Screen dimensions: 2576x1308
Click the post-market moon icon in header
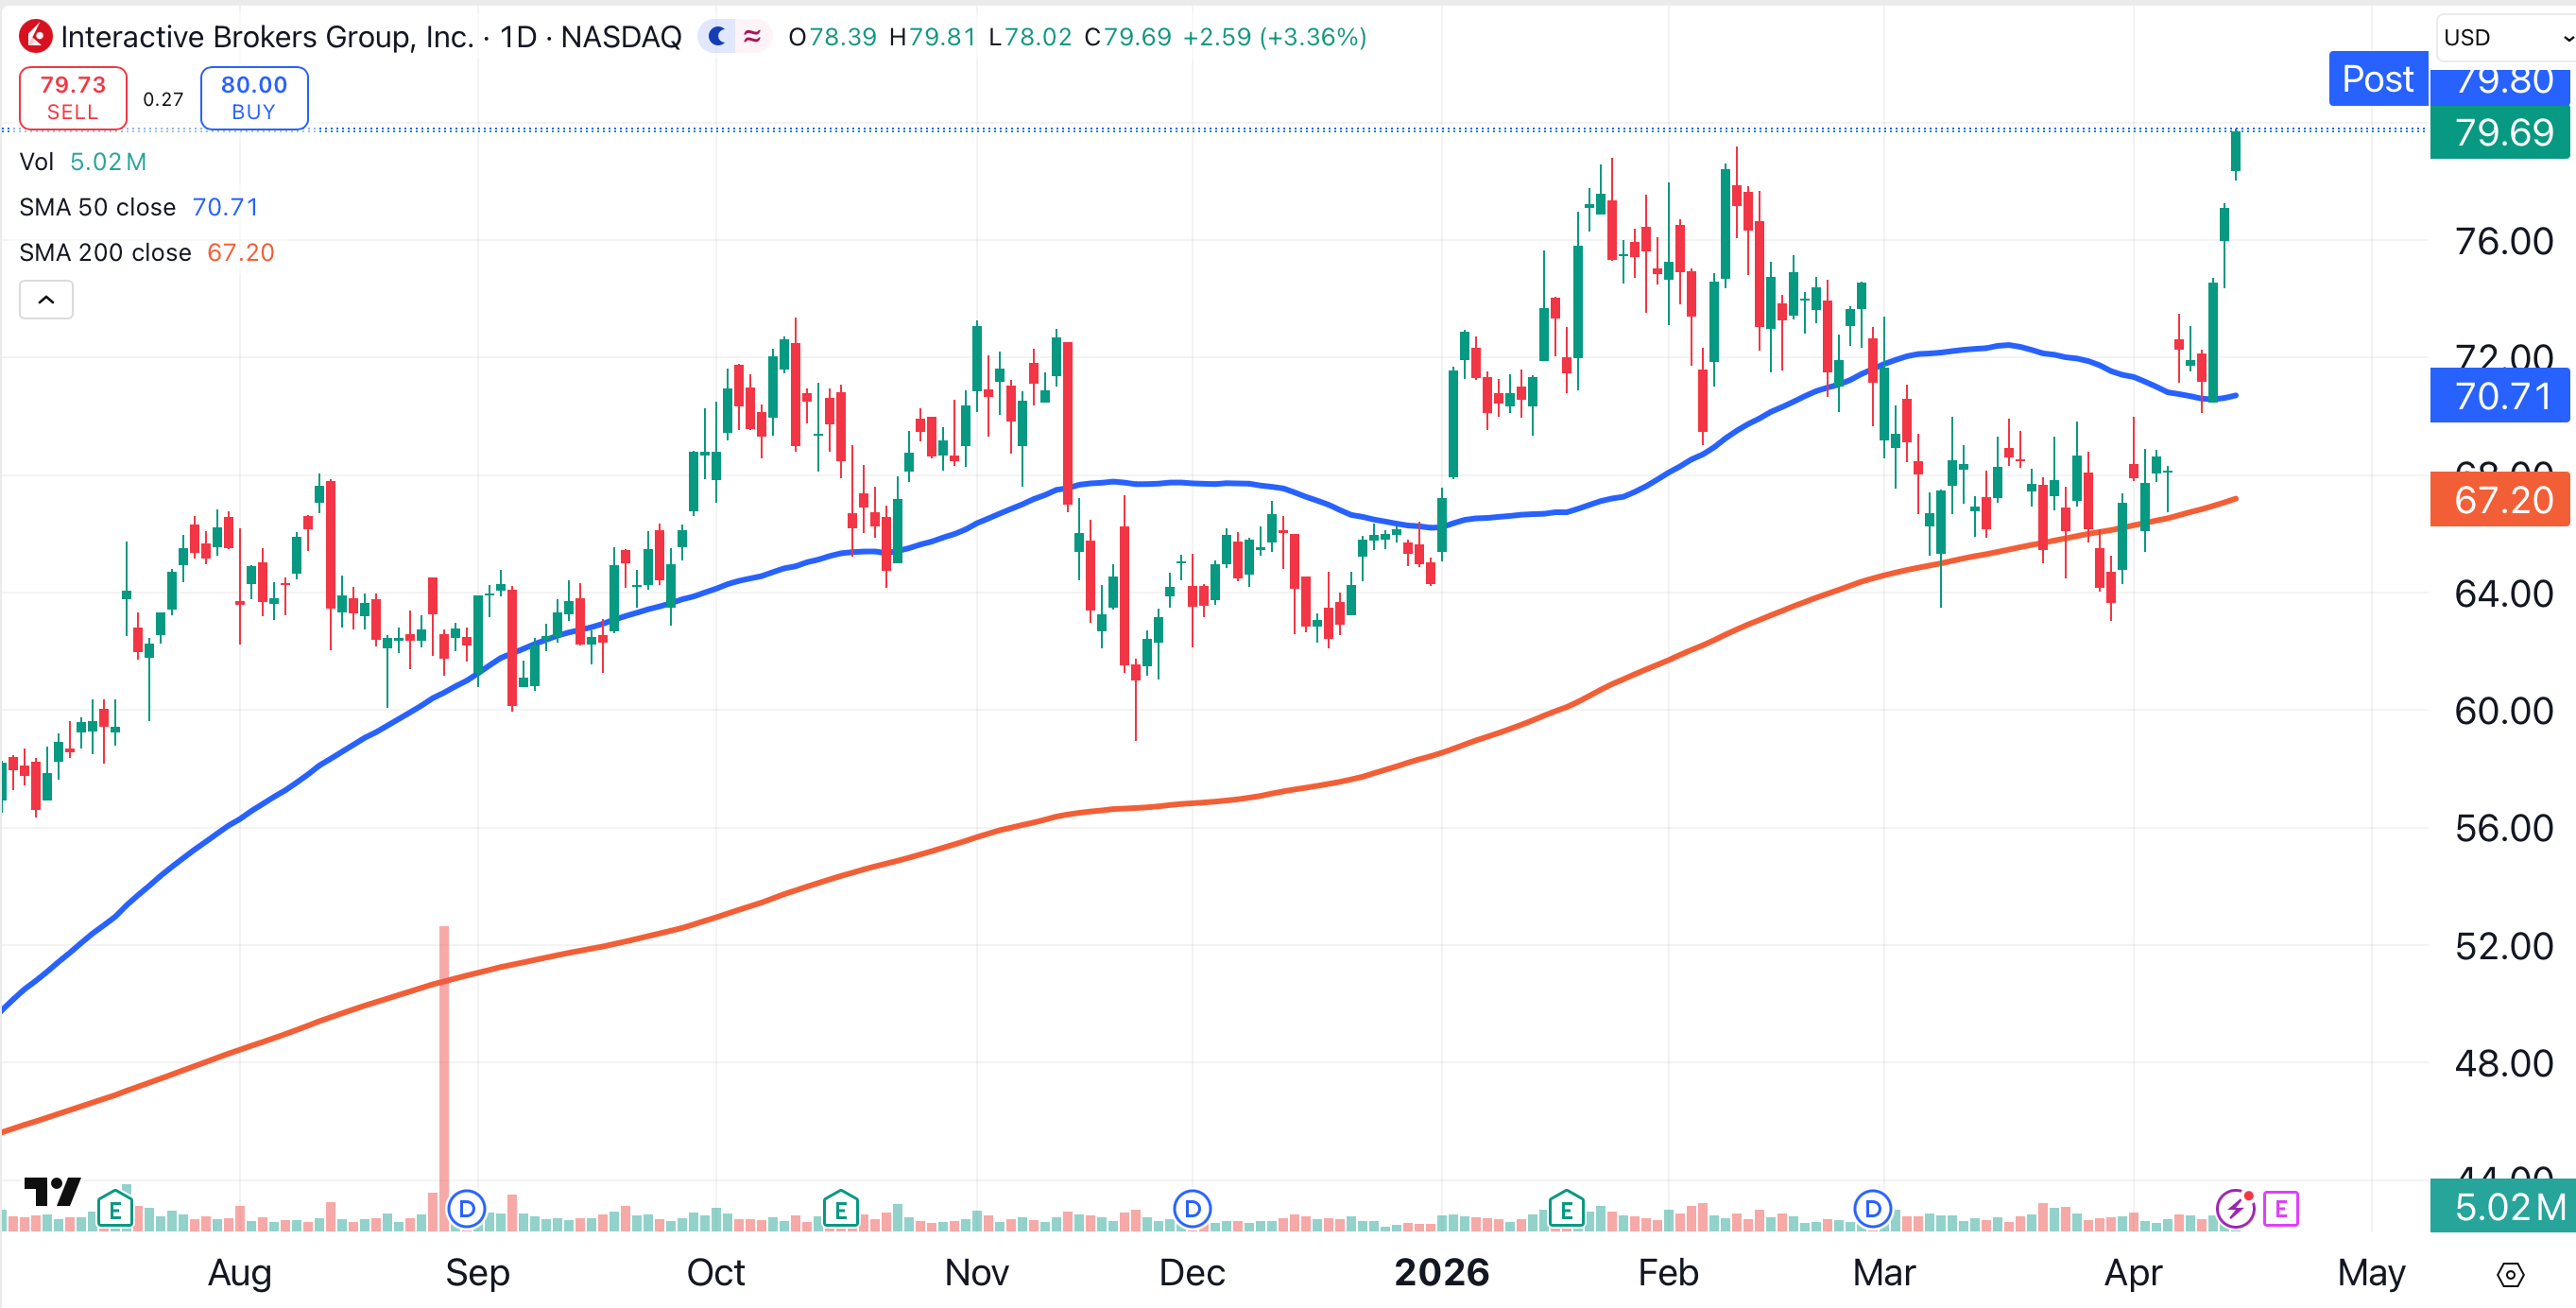pos(717,37)
